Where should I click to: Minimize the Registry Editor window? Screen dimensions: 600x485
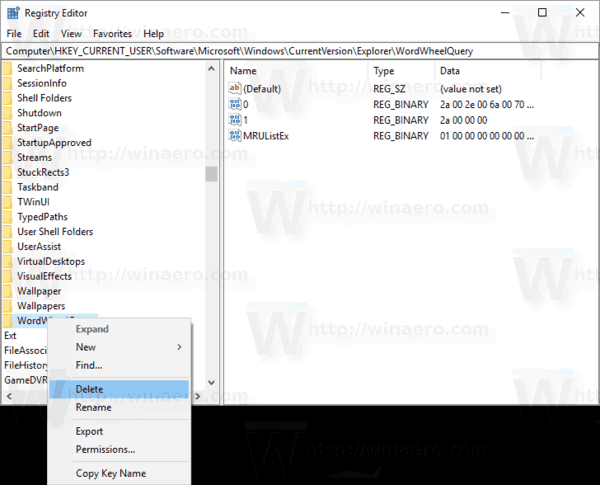pyautogui.click(x=505, y=13)
